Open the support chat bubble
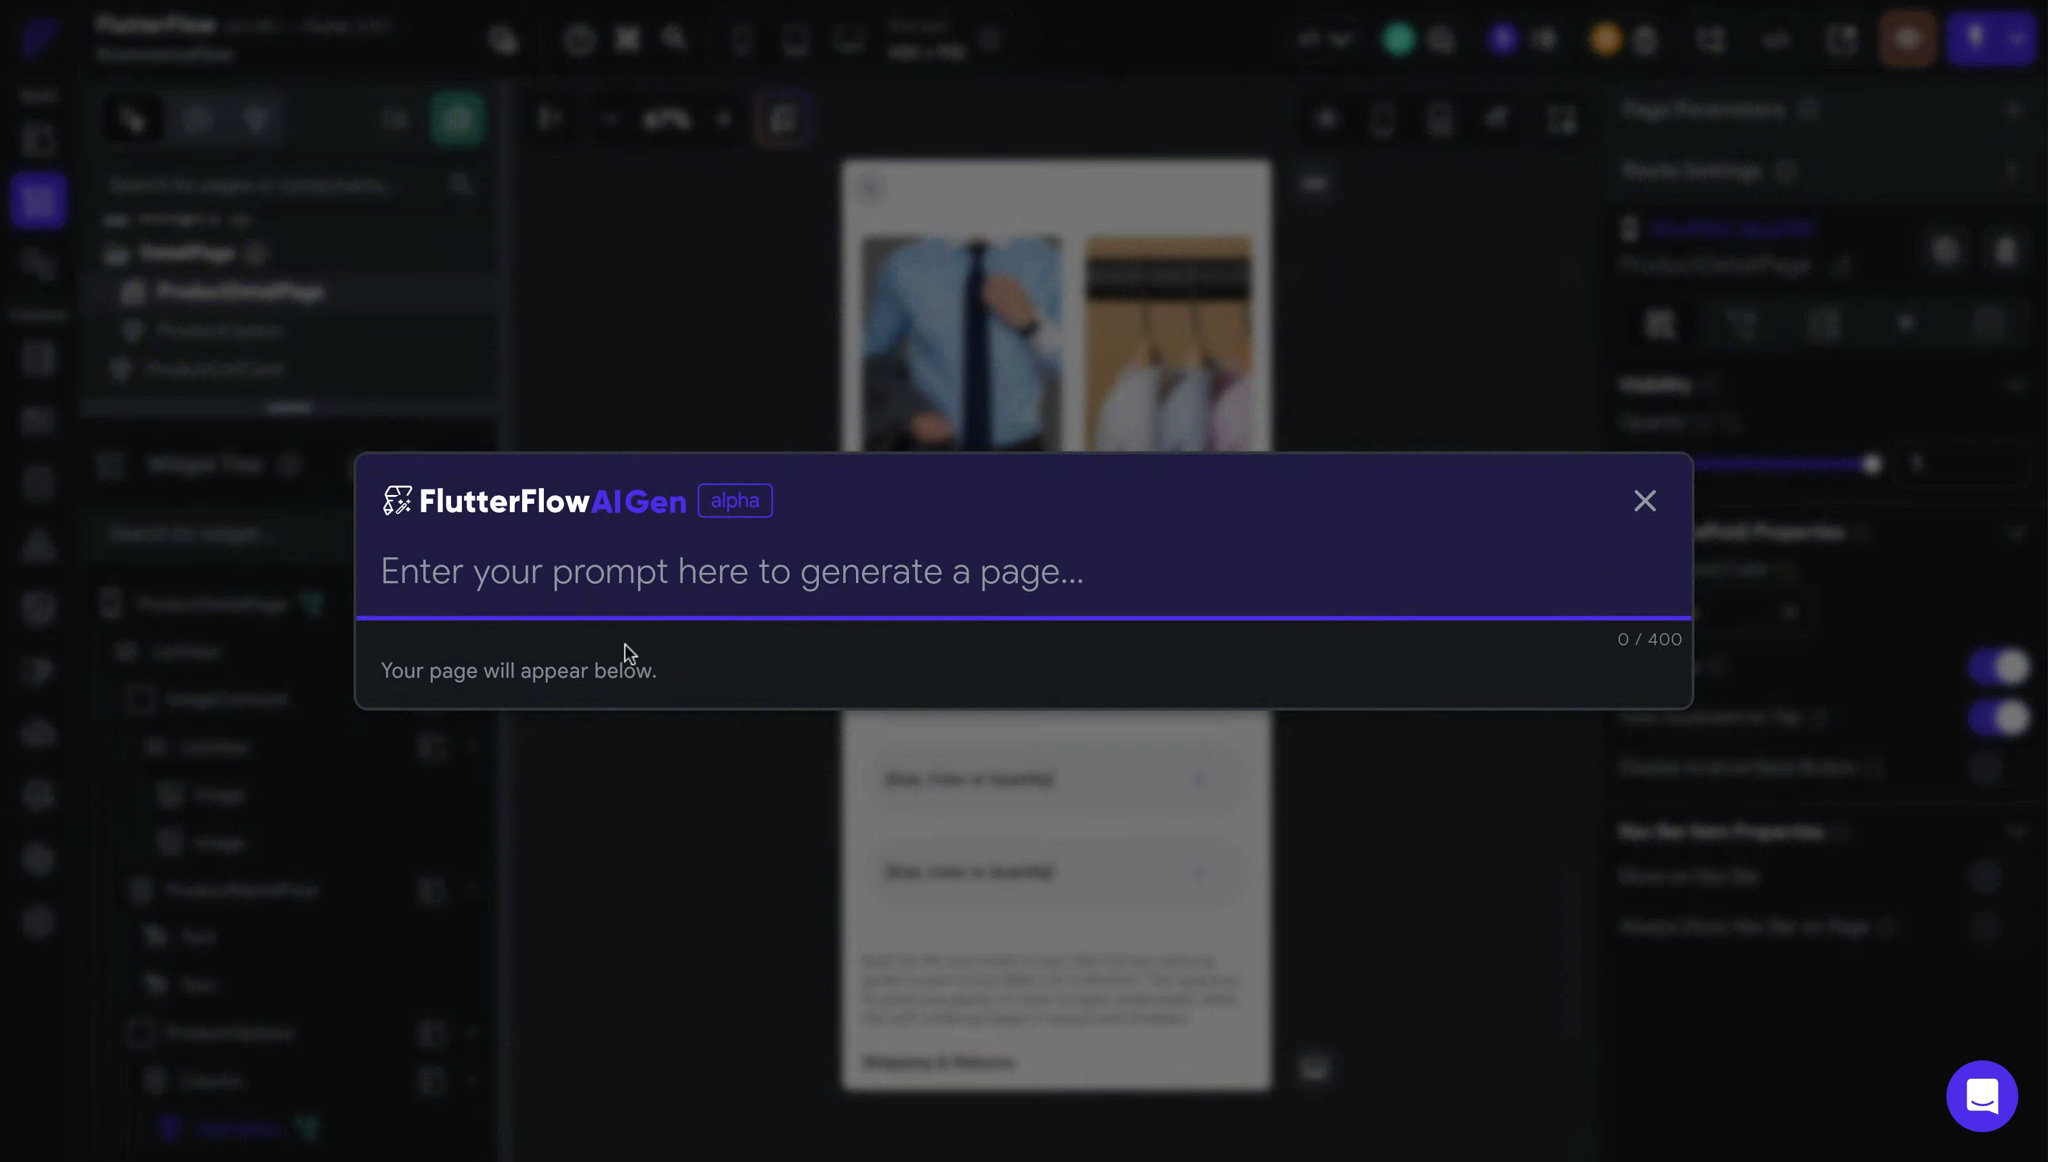 click(1981, 1096)
